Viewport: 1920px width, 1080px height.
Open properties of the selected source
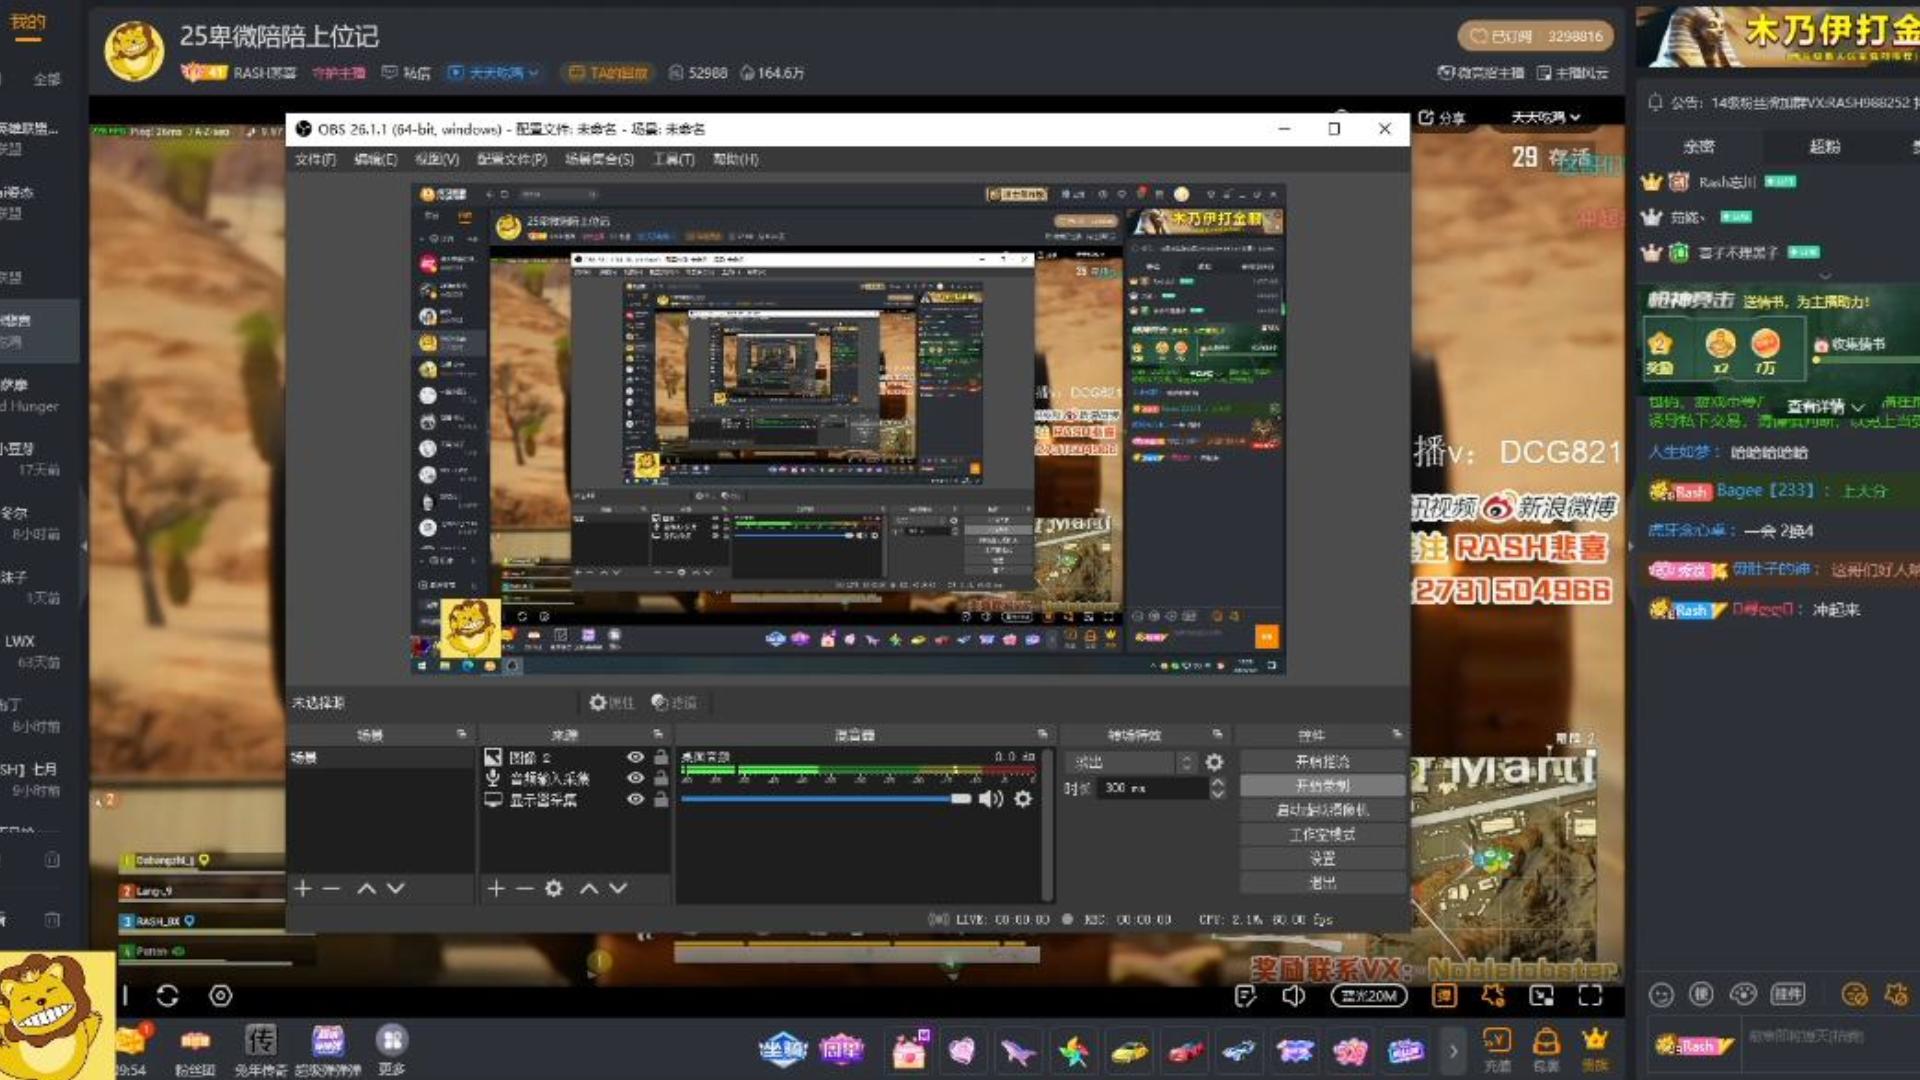611,703
